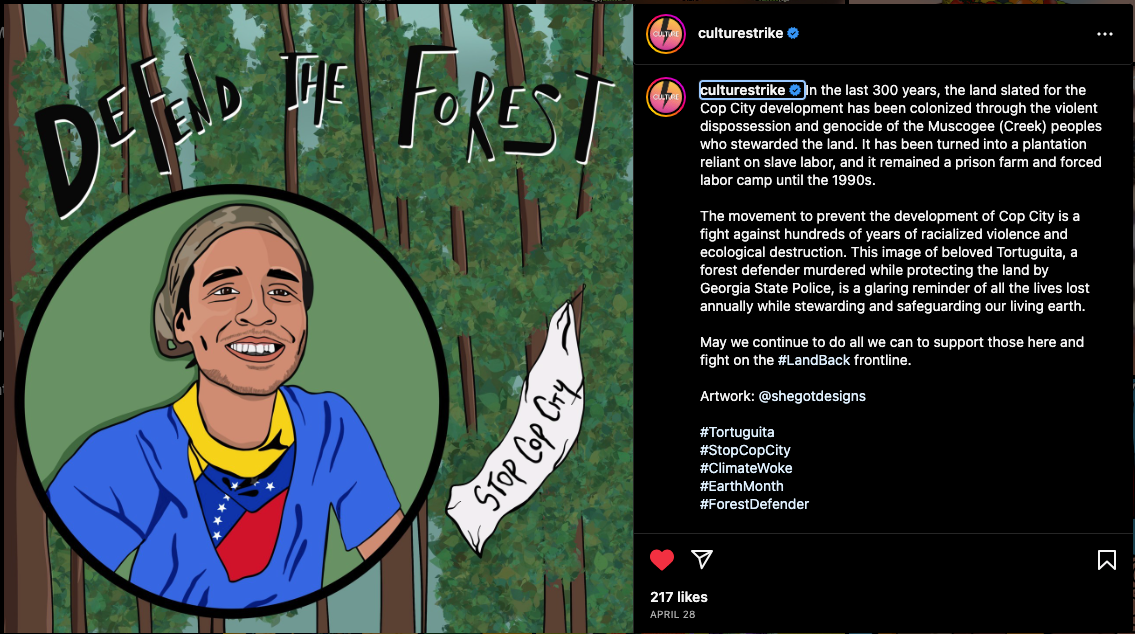Open the #Tortuguita hashtag
1135x634 pixels.
(x=737, y=432)
